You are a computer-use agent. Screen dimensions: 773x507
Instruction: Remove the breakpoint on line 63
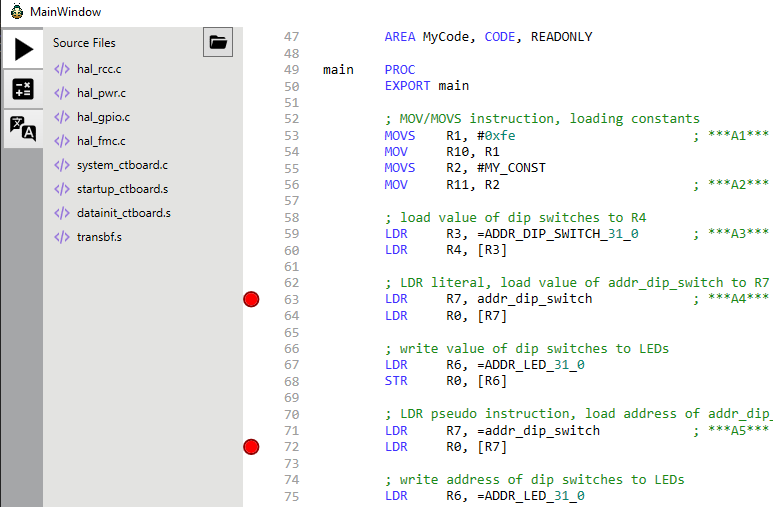pos(251,299)
